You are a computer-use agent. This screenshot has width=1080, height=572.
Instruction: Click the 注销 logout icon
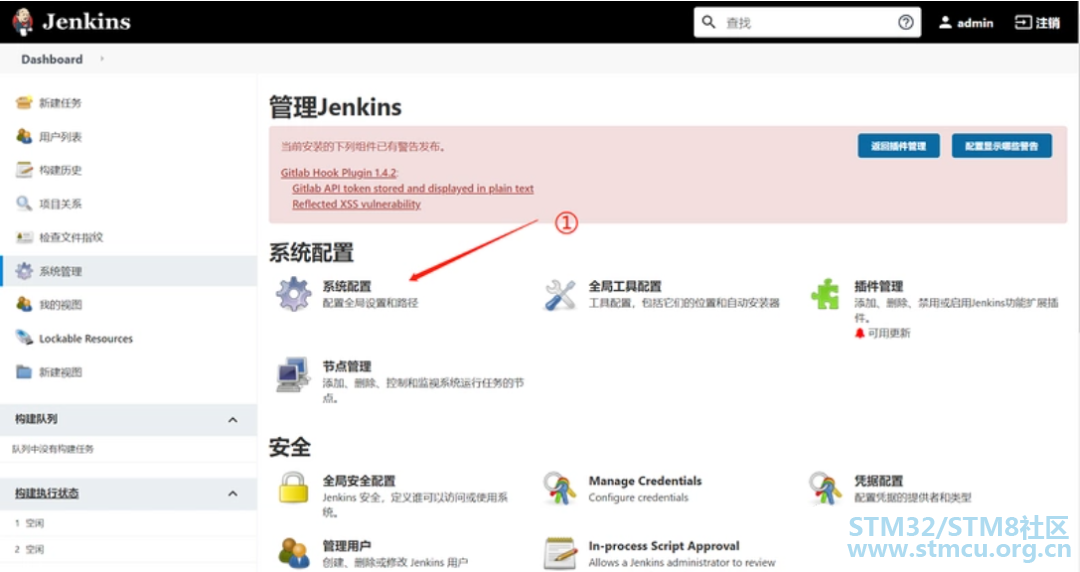[x=1023, y=23]
